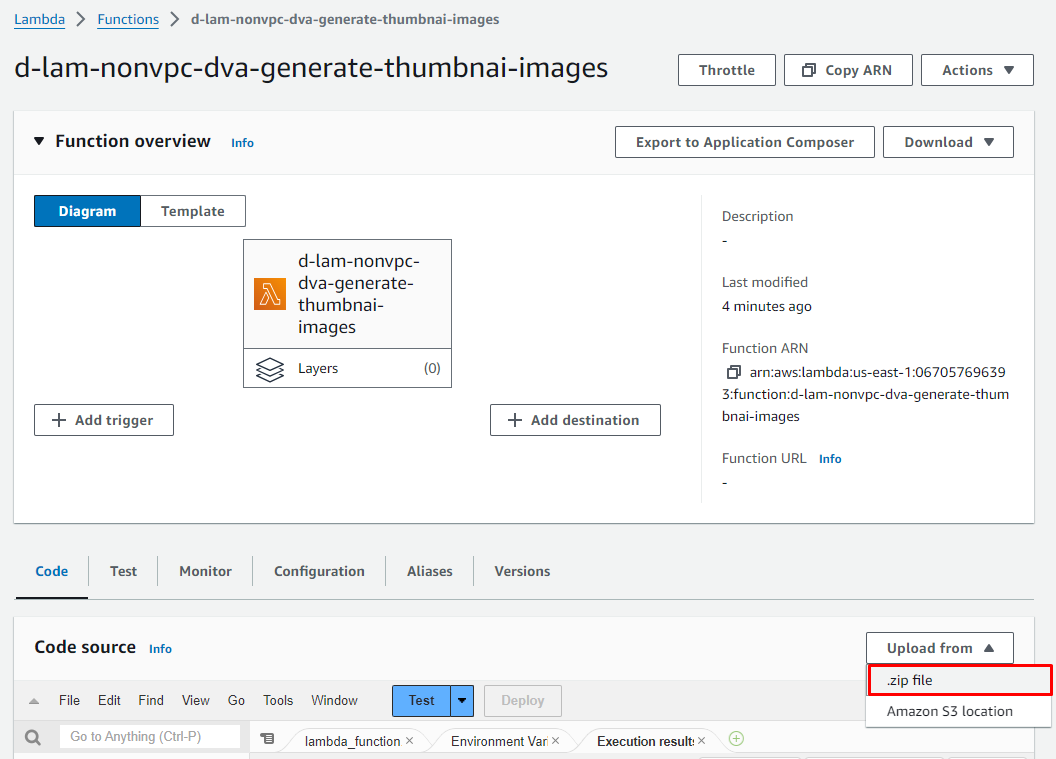This screenshot has height=759, width=1056.
Task: Click the Throttle button
Action: pyautogui.click(x=727, y=70)
